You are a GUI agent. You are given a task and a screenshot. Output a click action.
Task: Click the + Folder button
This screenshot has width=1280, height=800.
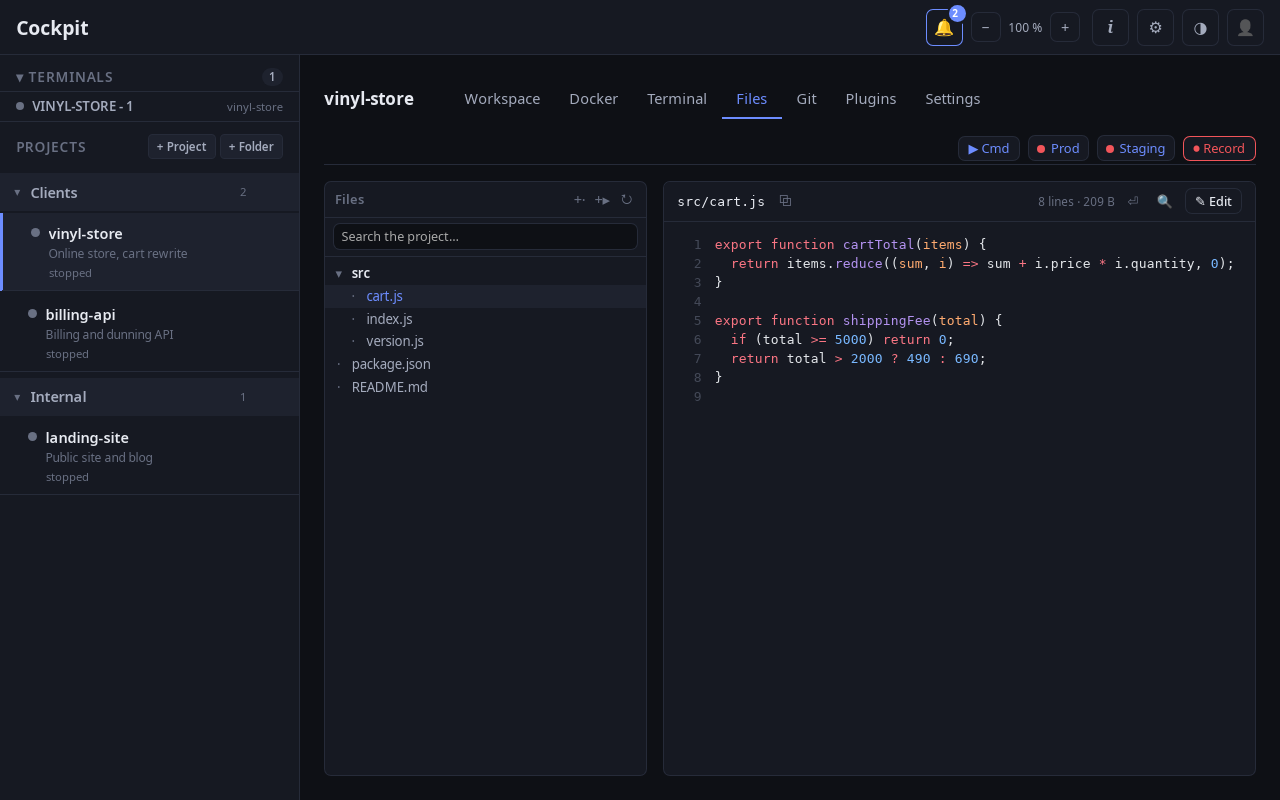pyautogui.click(x=251, y=147)
